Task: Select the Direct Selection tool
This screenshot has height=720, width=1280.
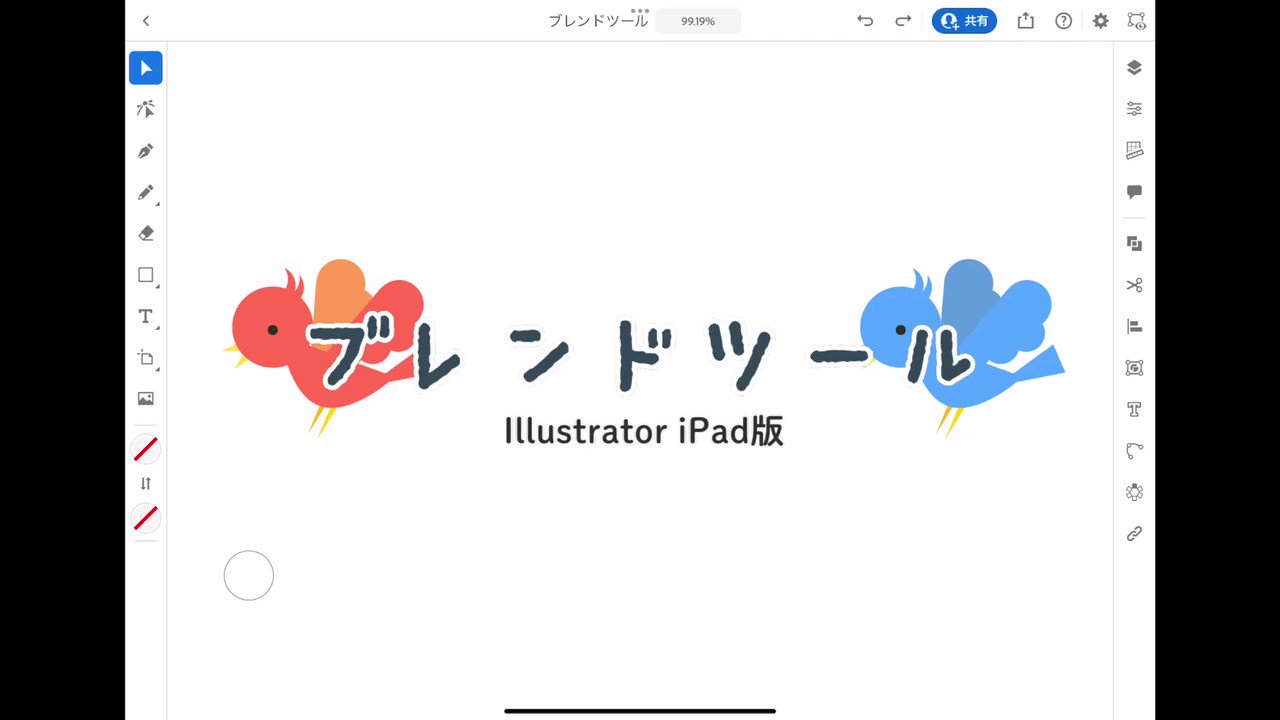Action: (146, 109)
